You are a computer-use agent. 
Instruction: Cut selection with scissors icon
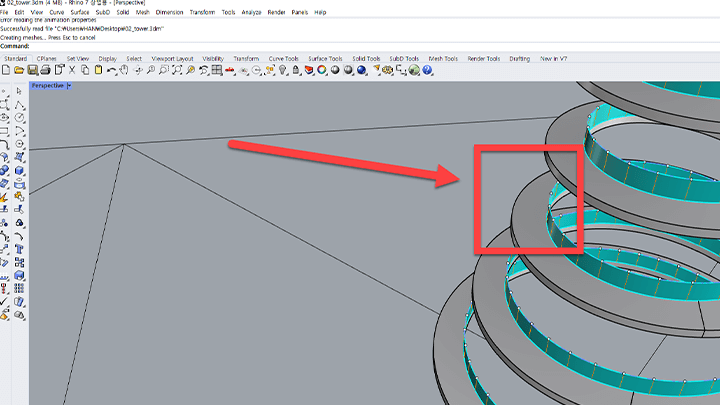(72, 70)
